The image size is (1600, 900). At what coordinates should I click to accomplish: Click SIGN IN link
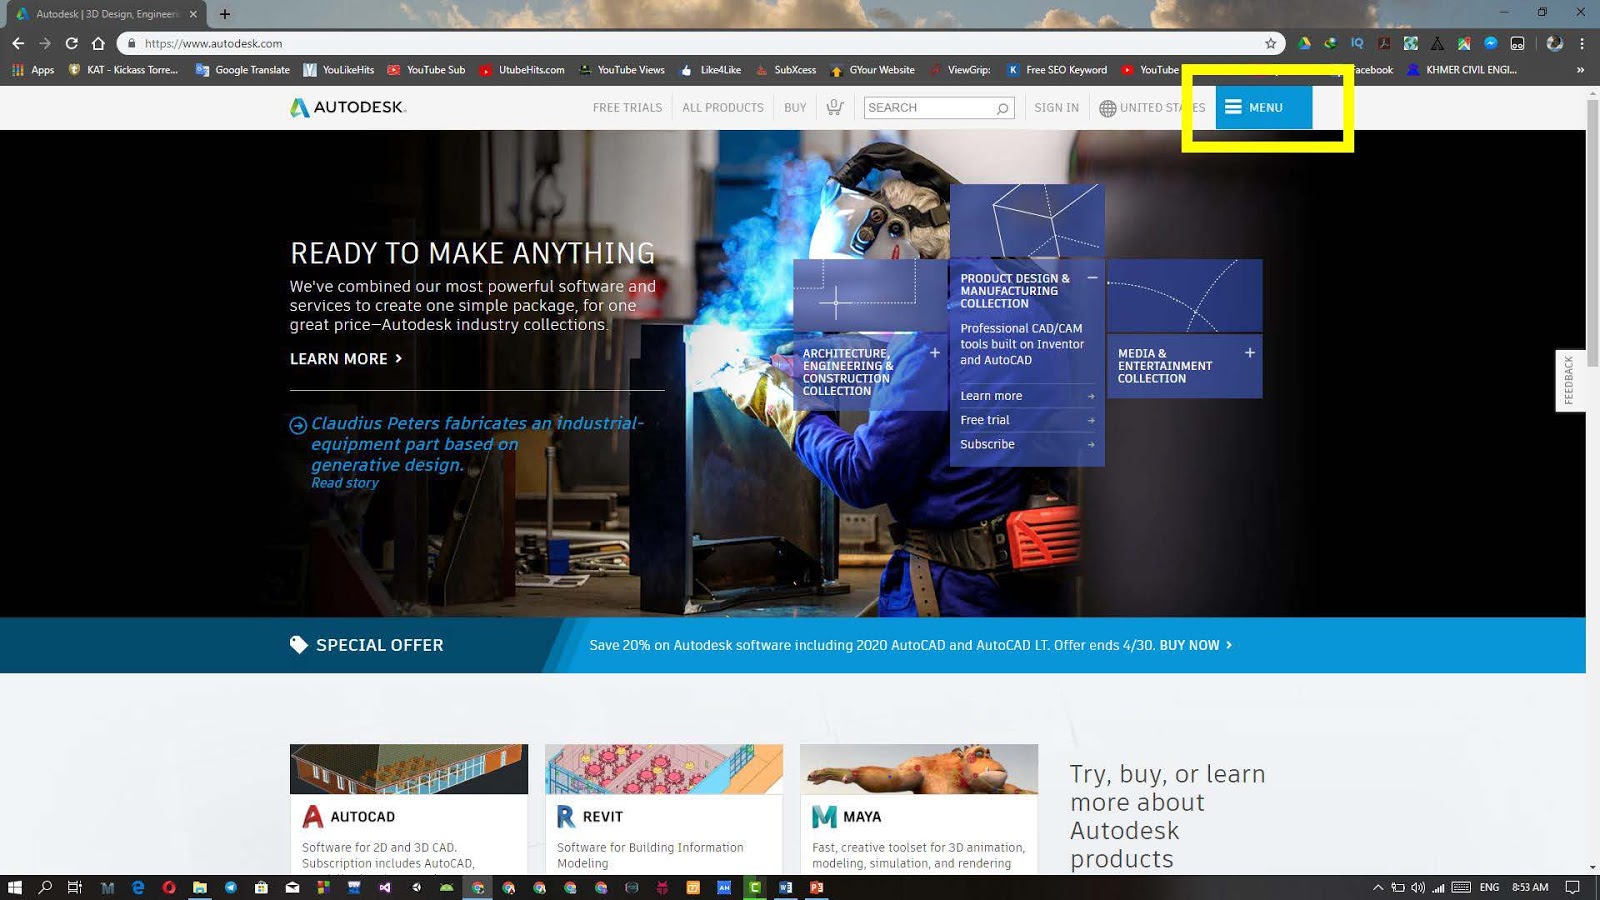pyautogui.click(x=1056, y=108)
